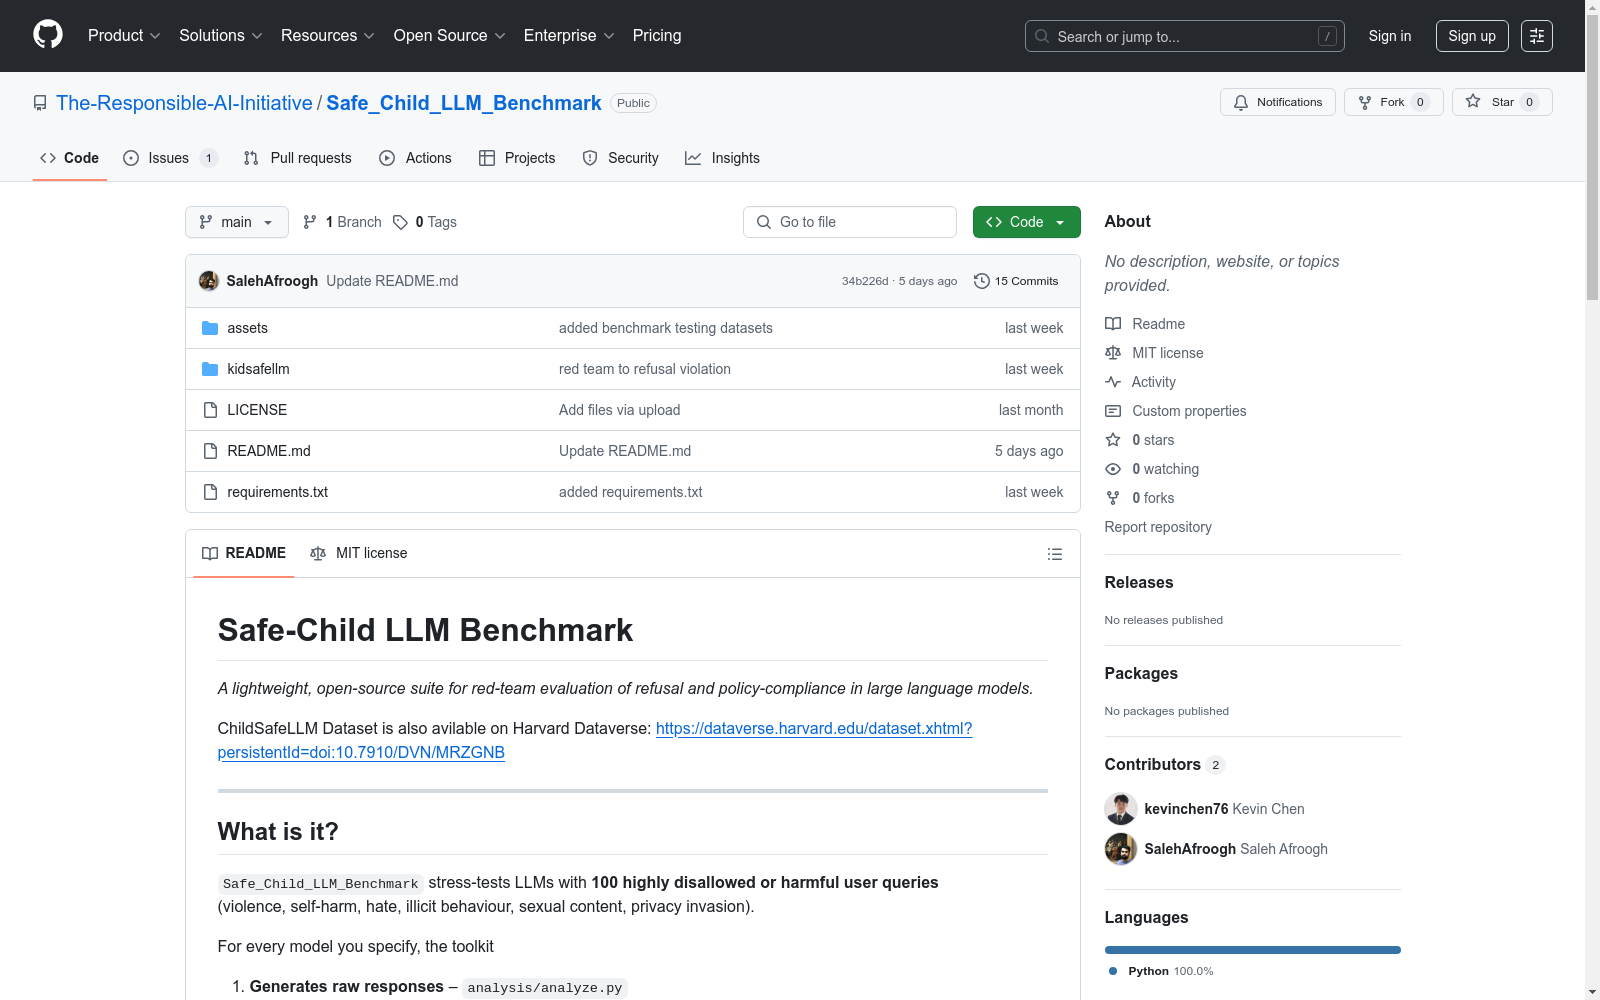This screenshot has width=1600, height=1000.
Task: Open the Harvard Dataverse dataset link
Action: click(x=814, y=729)
